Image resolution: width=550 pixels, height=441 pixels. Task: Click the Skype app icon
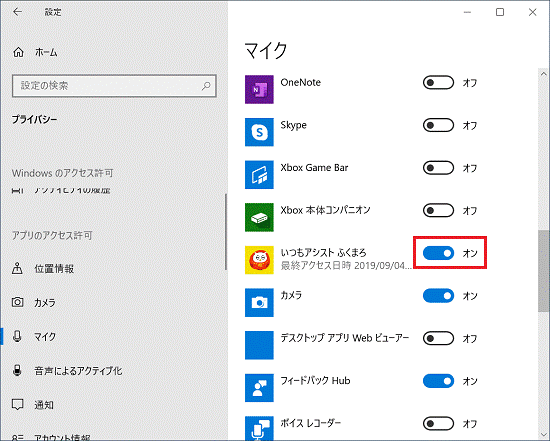[x=259, y=132]
